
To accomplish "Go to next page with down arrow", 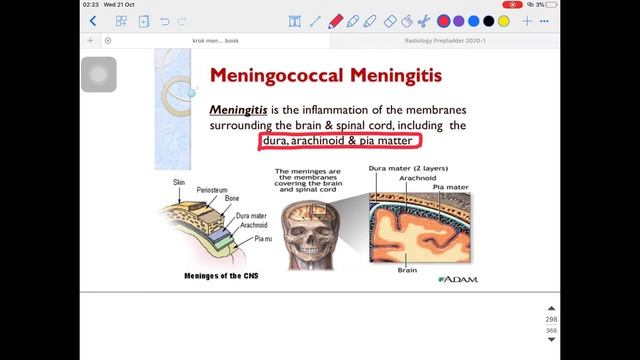I will (551, 340).
